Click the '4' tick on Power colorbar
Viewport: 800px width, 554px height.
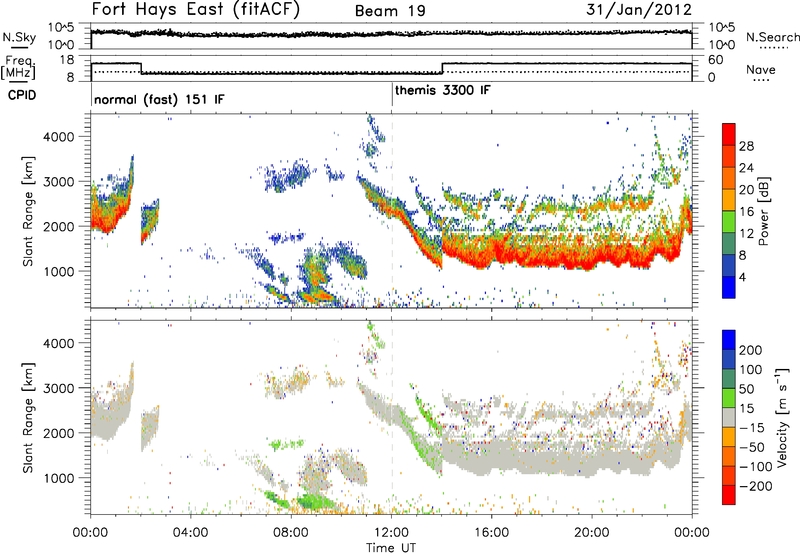(x=744, y=277)
